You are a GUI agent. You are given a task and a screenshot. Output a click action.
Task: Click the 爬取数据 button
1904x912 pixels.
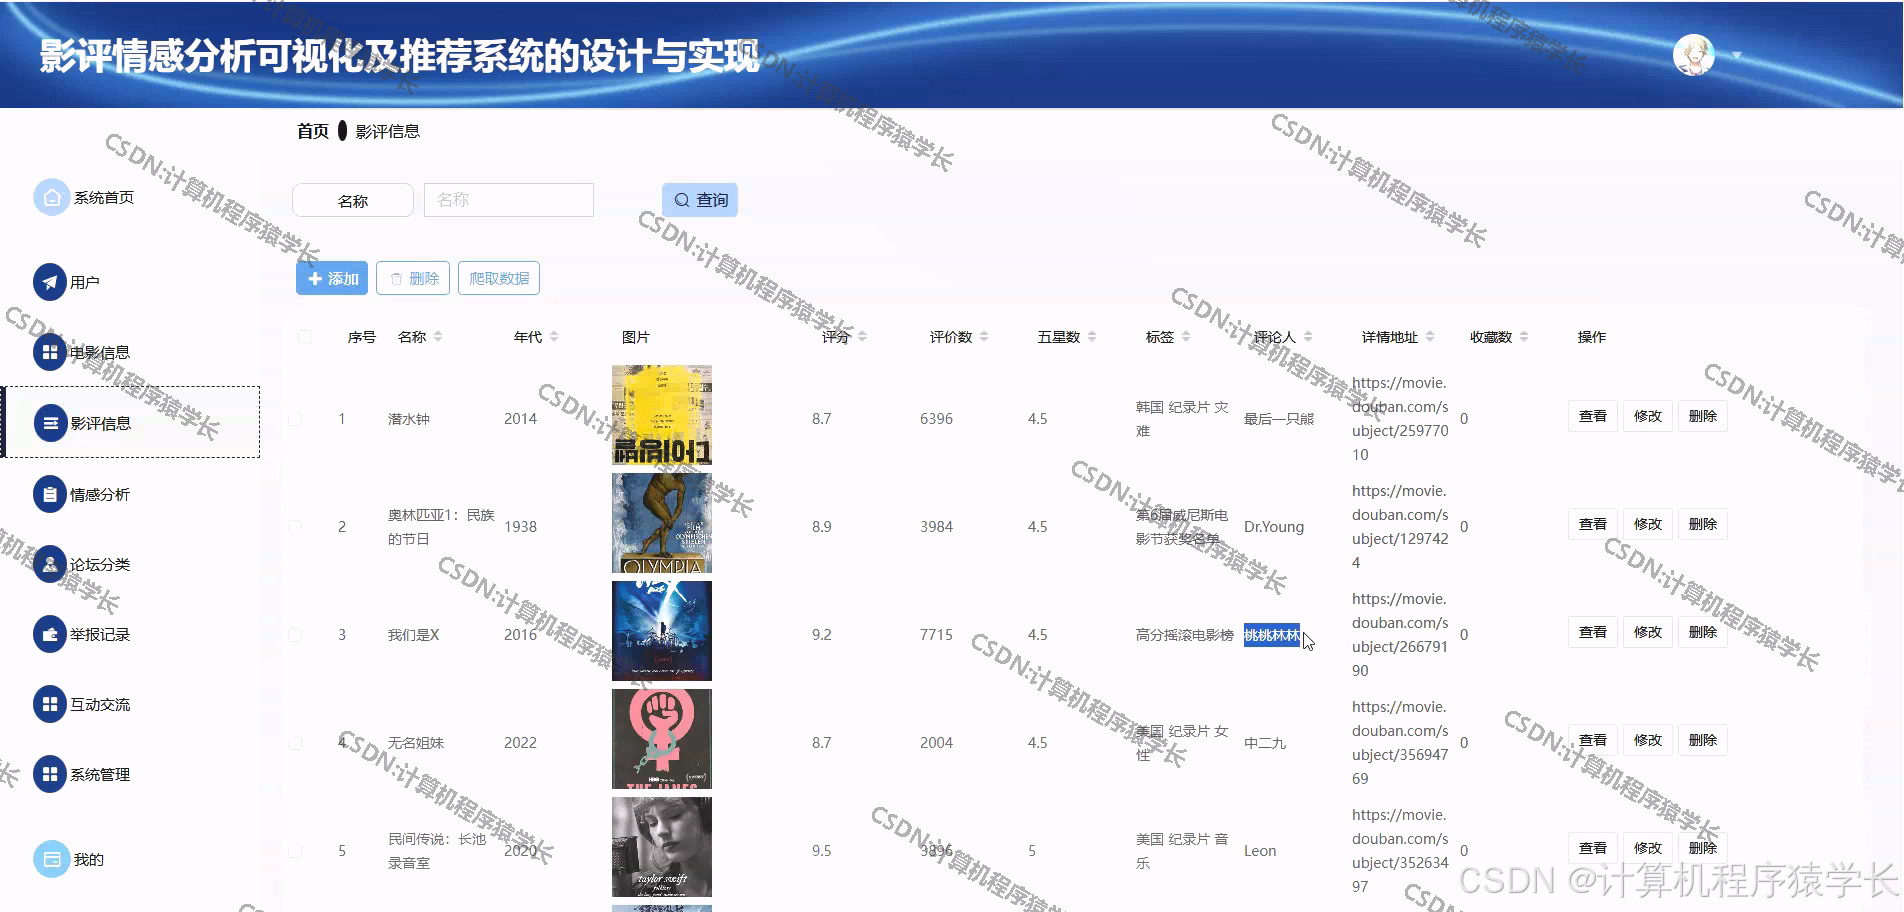[499, 279]
